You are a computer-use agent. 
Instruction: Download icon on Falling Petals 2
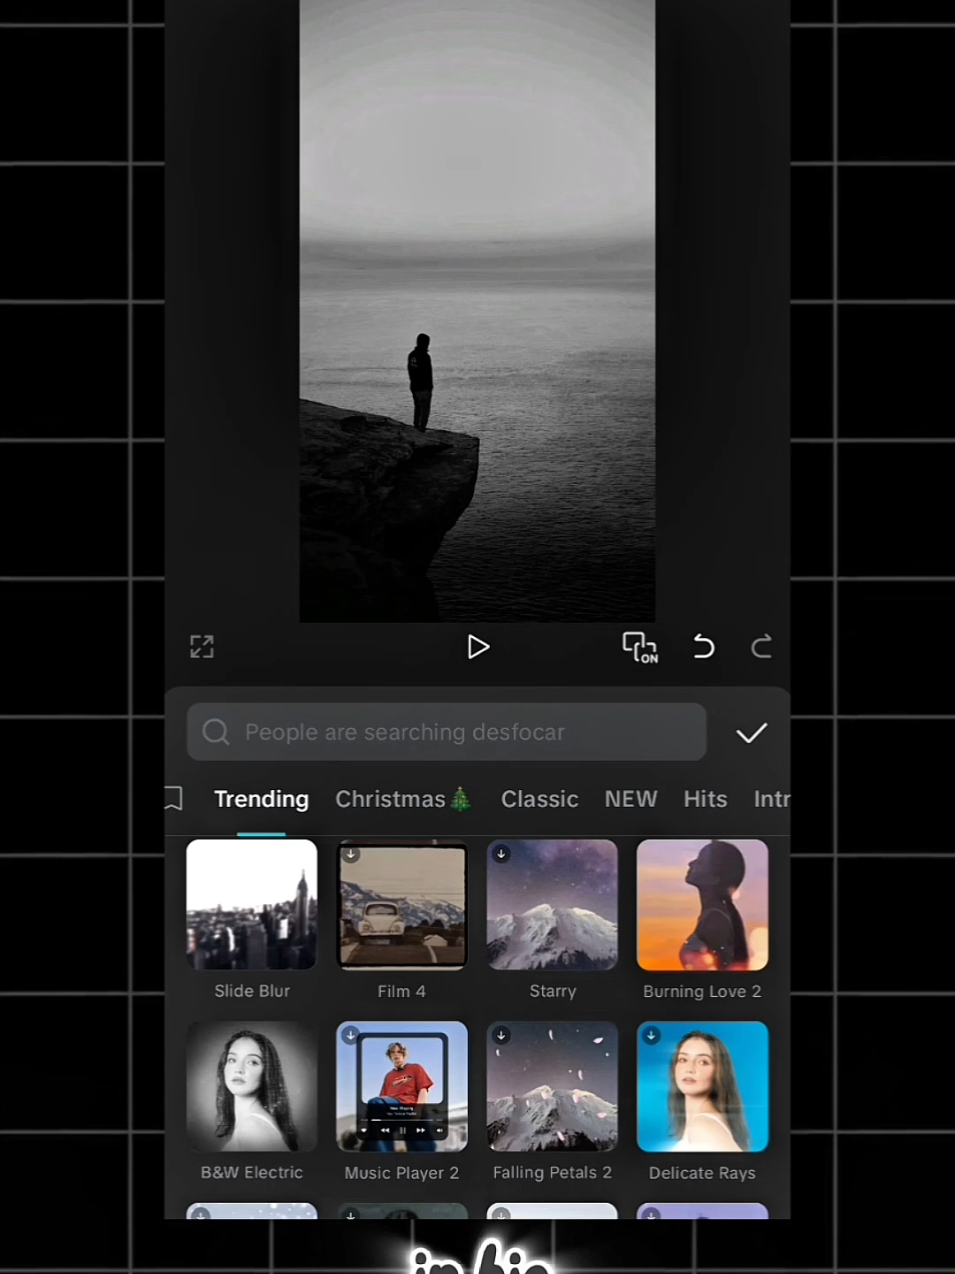501,1035
